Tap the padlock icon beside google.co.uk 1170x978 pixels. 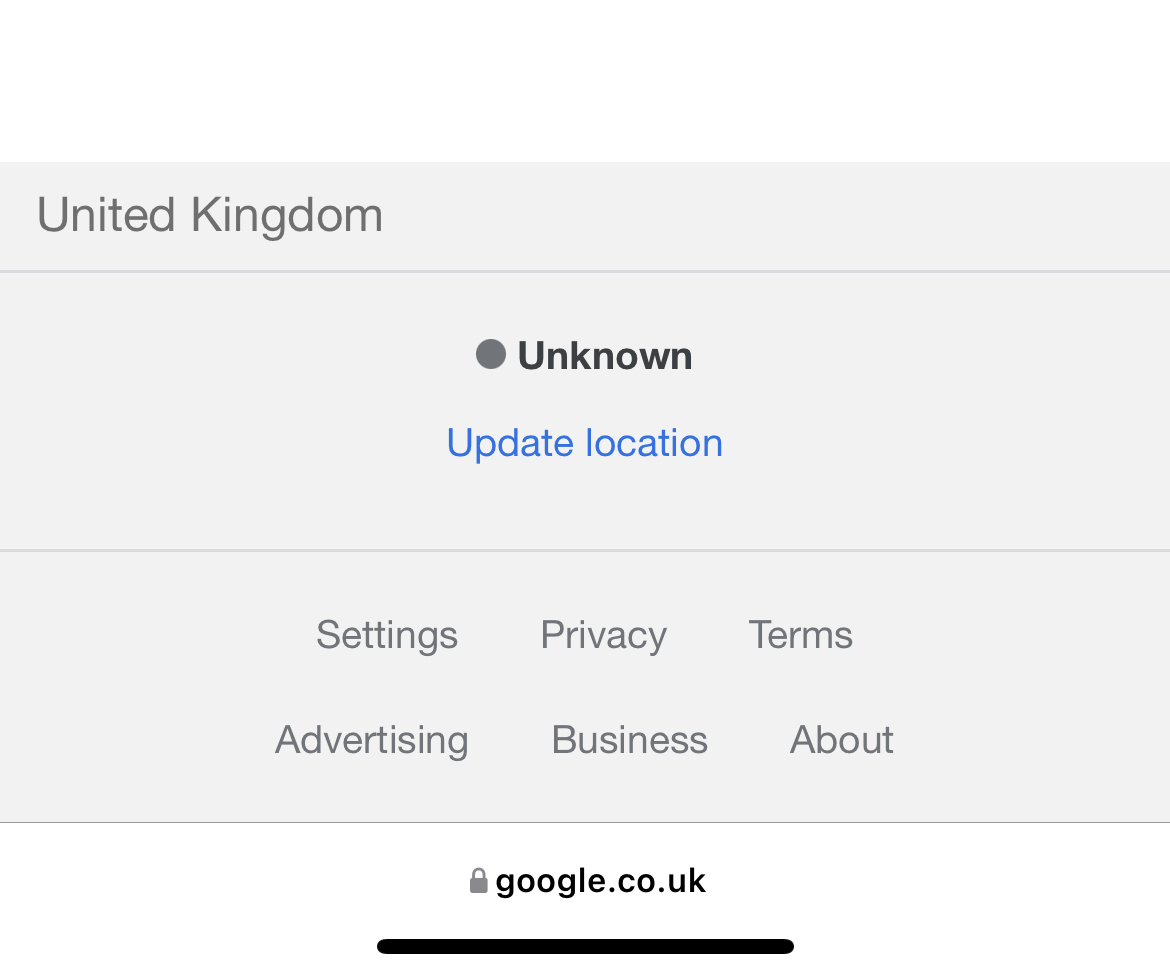point(478,881)
